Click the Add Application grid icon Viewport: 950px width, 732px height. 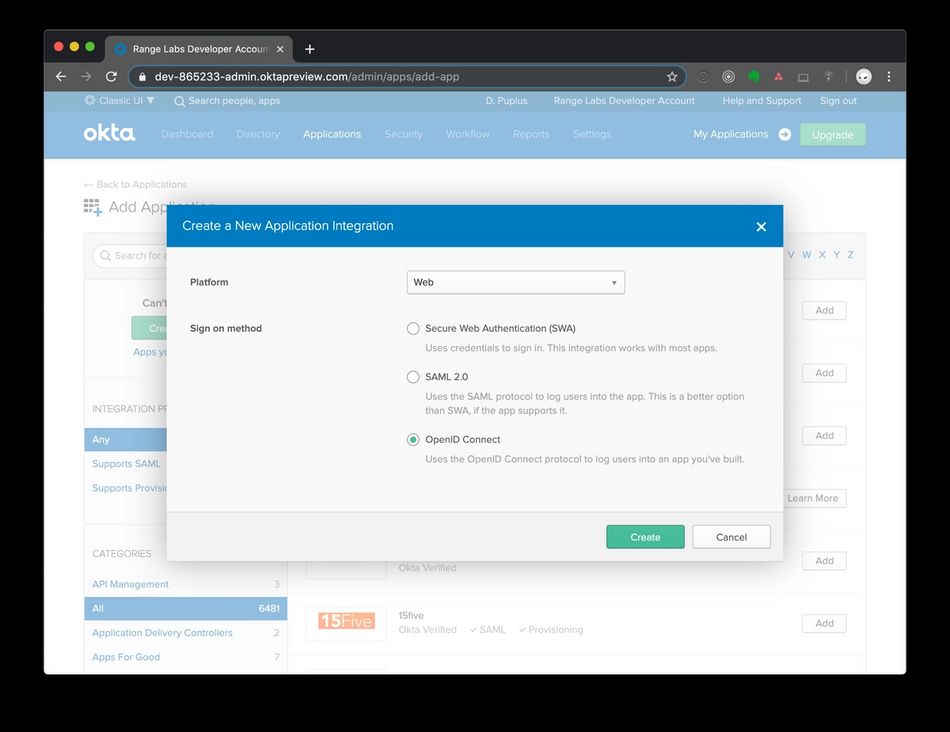pos(92,207)
